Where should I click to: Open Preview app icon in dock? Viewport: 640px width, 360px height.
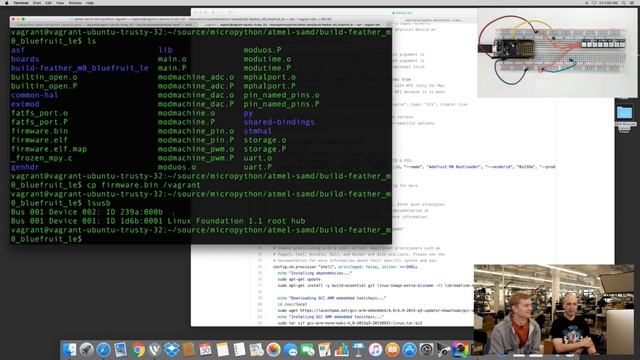click(x=121, y=350)
